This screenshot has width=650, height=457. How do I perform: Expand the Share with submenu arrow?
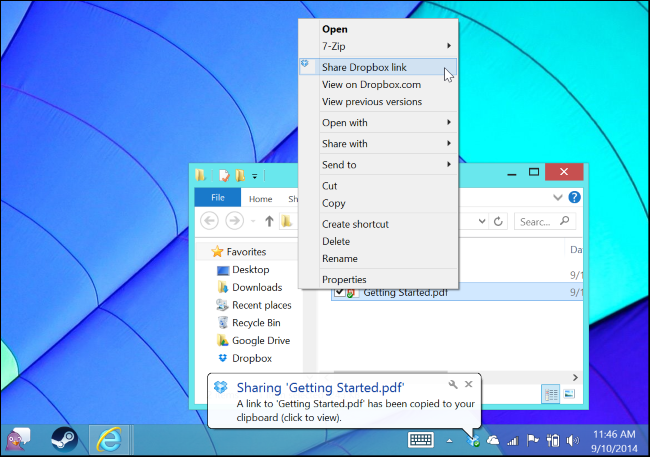[449, 143]
